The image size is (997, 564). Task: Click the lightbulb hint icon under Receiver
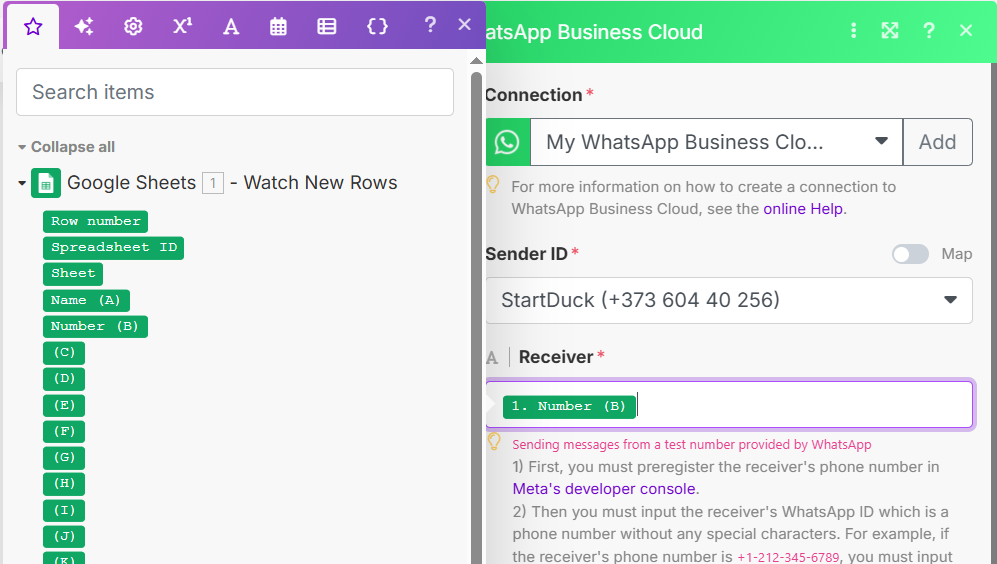(x=494, y=442)
